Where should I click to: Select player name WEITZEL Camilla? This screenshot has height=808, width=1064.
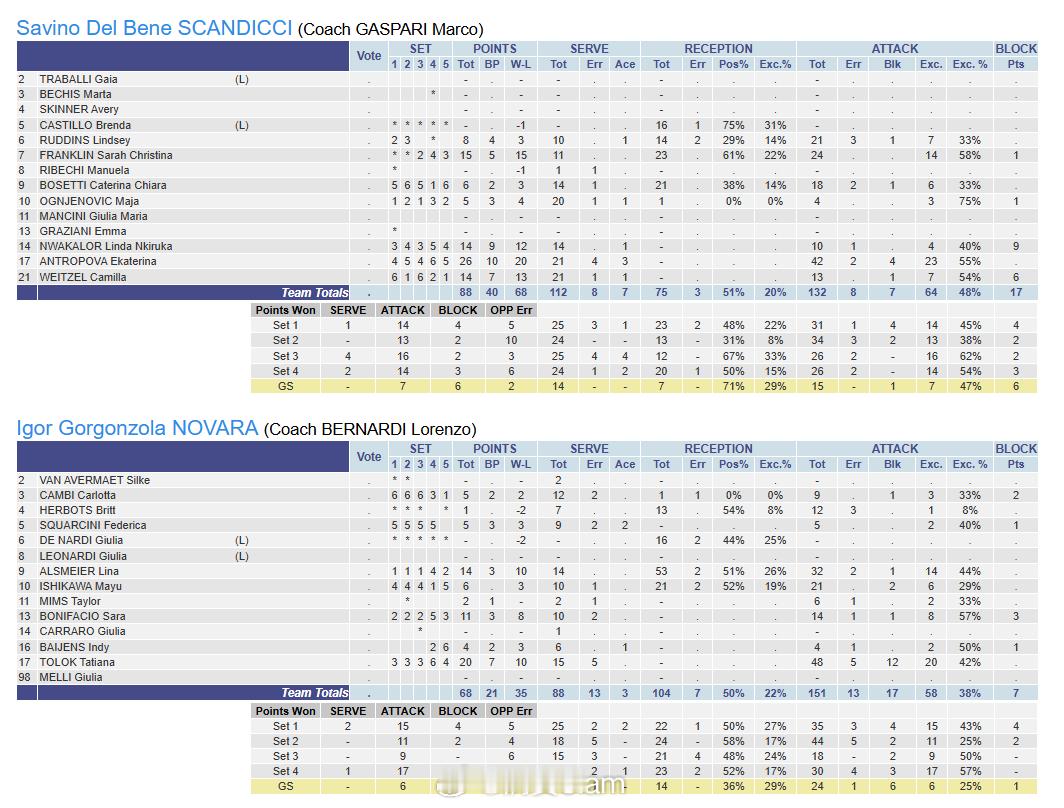point(83,277)
